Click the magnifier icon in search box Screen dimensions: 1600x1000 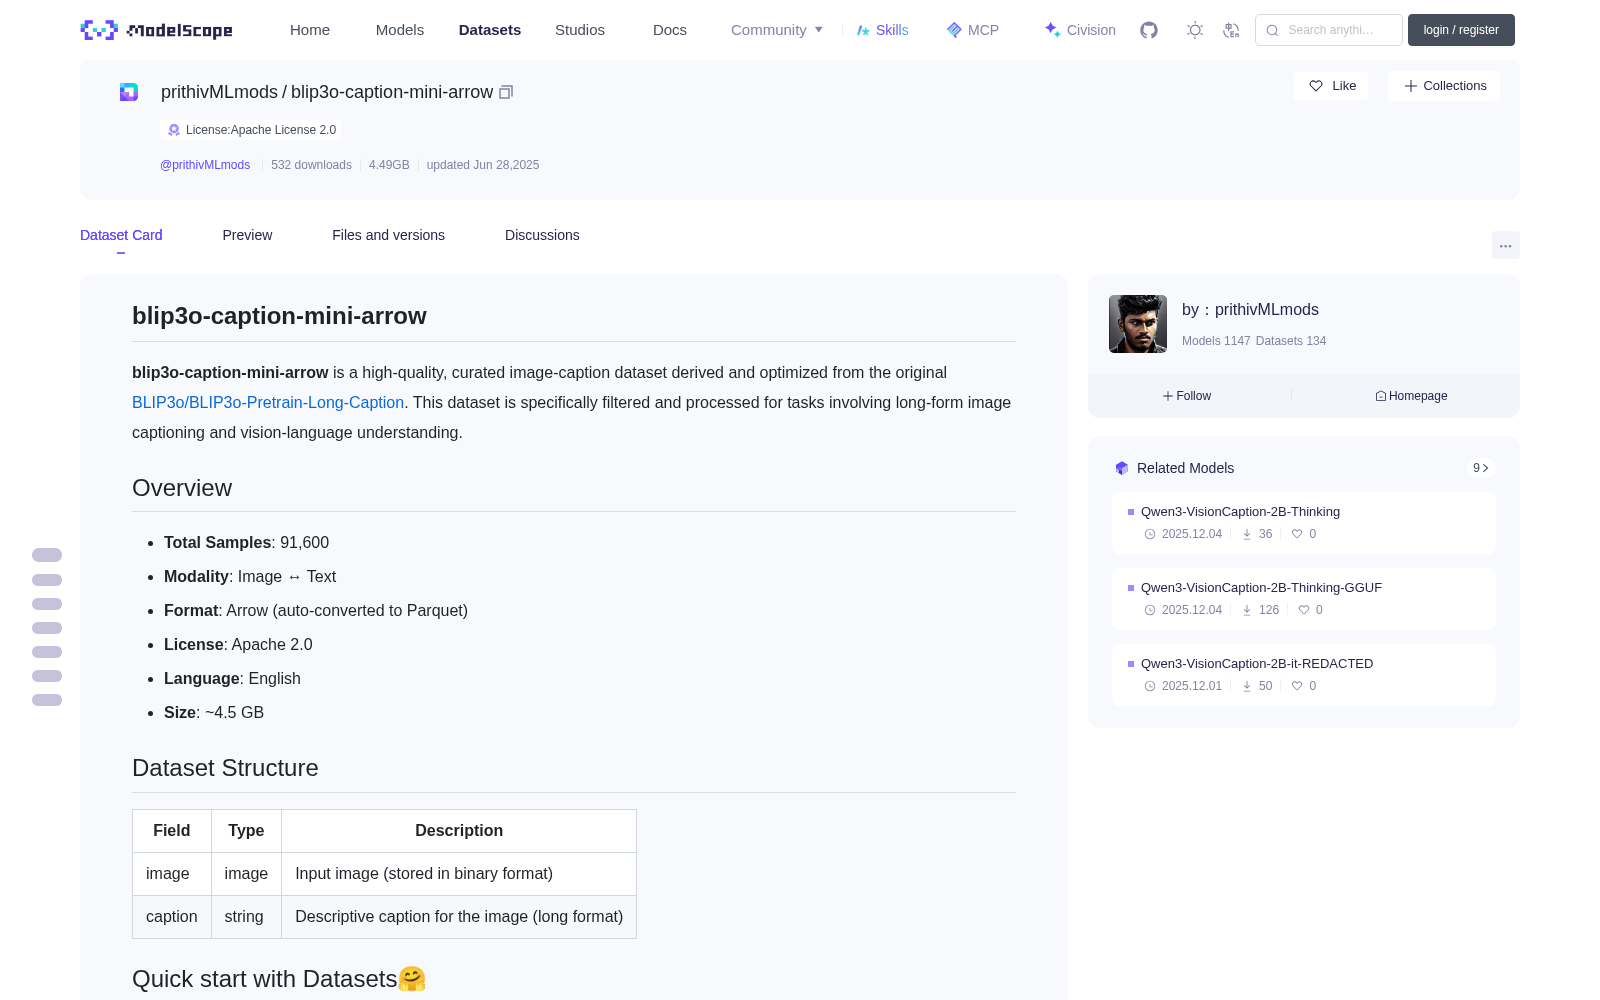point(1273,30)
